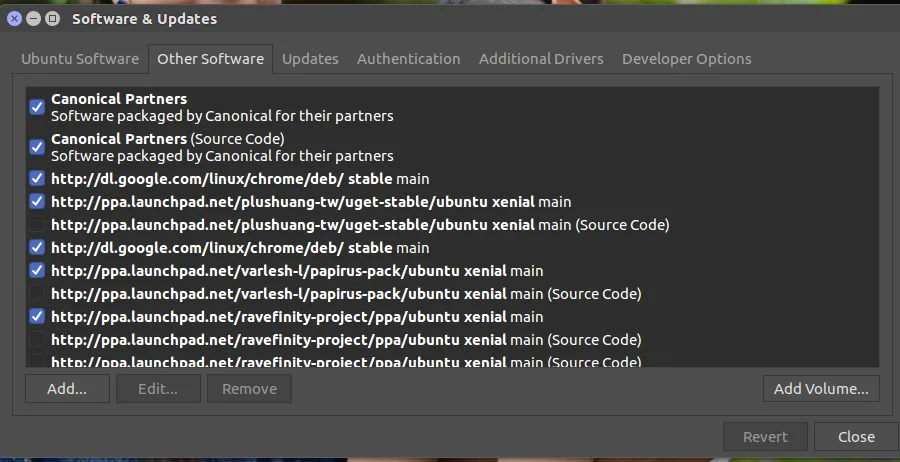Switch to the Ubuntu Software tab
This screenshot has height=462, width=900.
(x=80, y=59)
